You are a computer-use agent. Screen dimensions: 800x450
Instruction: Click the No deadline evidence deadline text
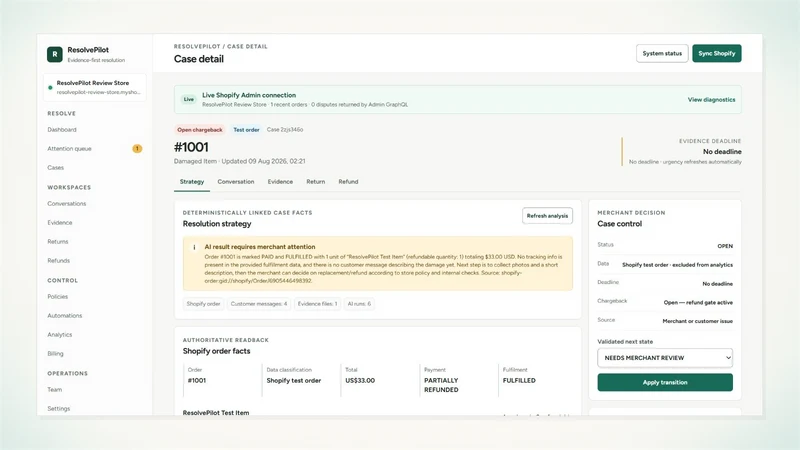pyautogui.click(x=722, y=152)
